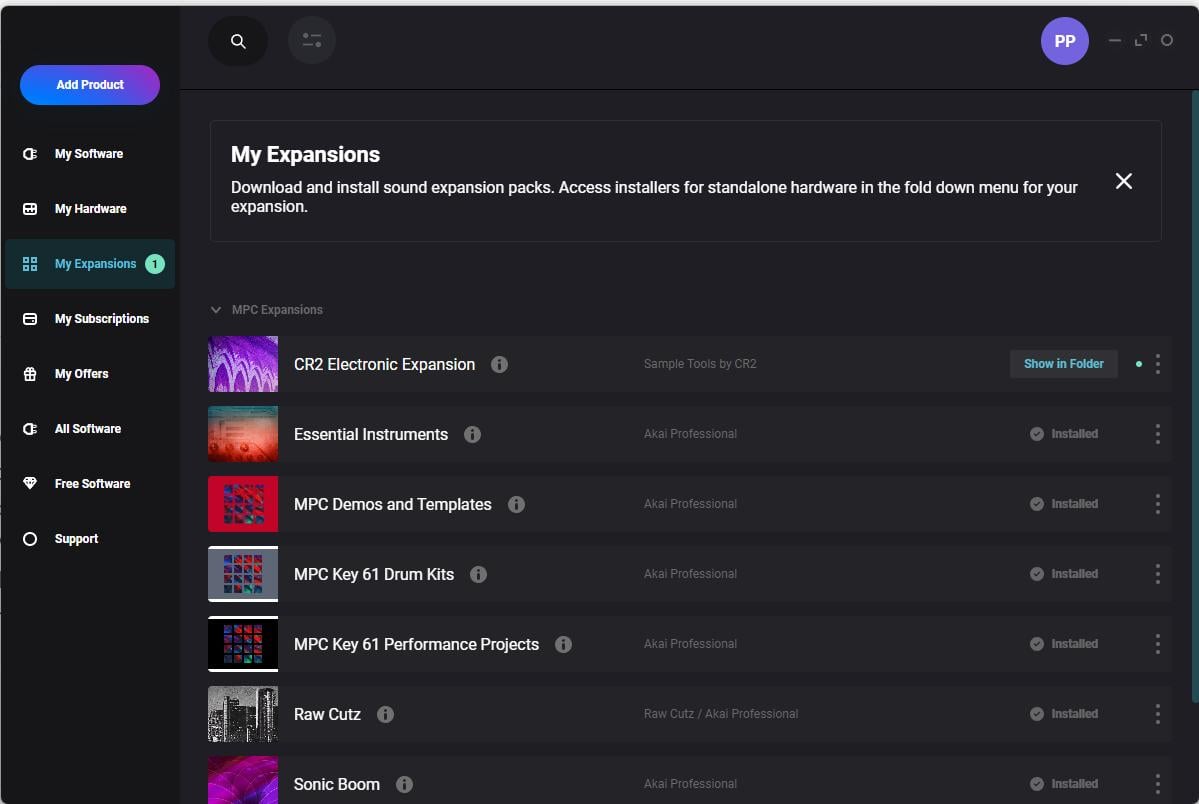Open the PP user profile avatar
Screen dimensions: 1199x804
click(x=1064, y=41)
